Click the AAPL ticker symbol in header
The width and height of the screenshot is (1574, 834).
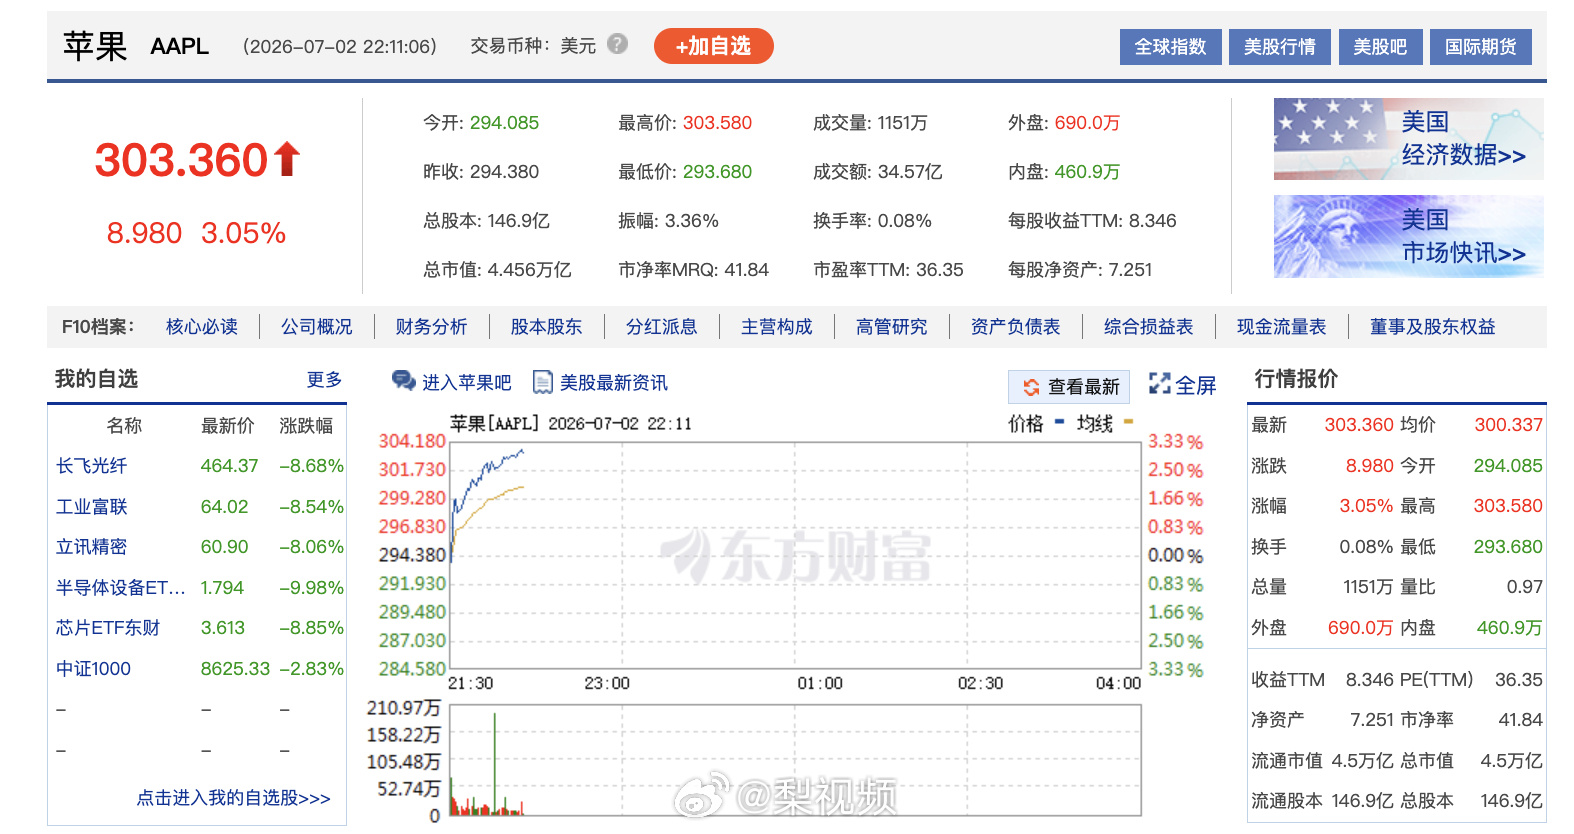pyautogui.click(x=180, y=46)
